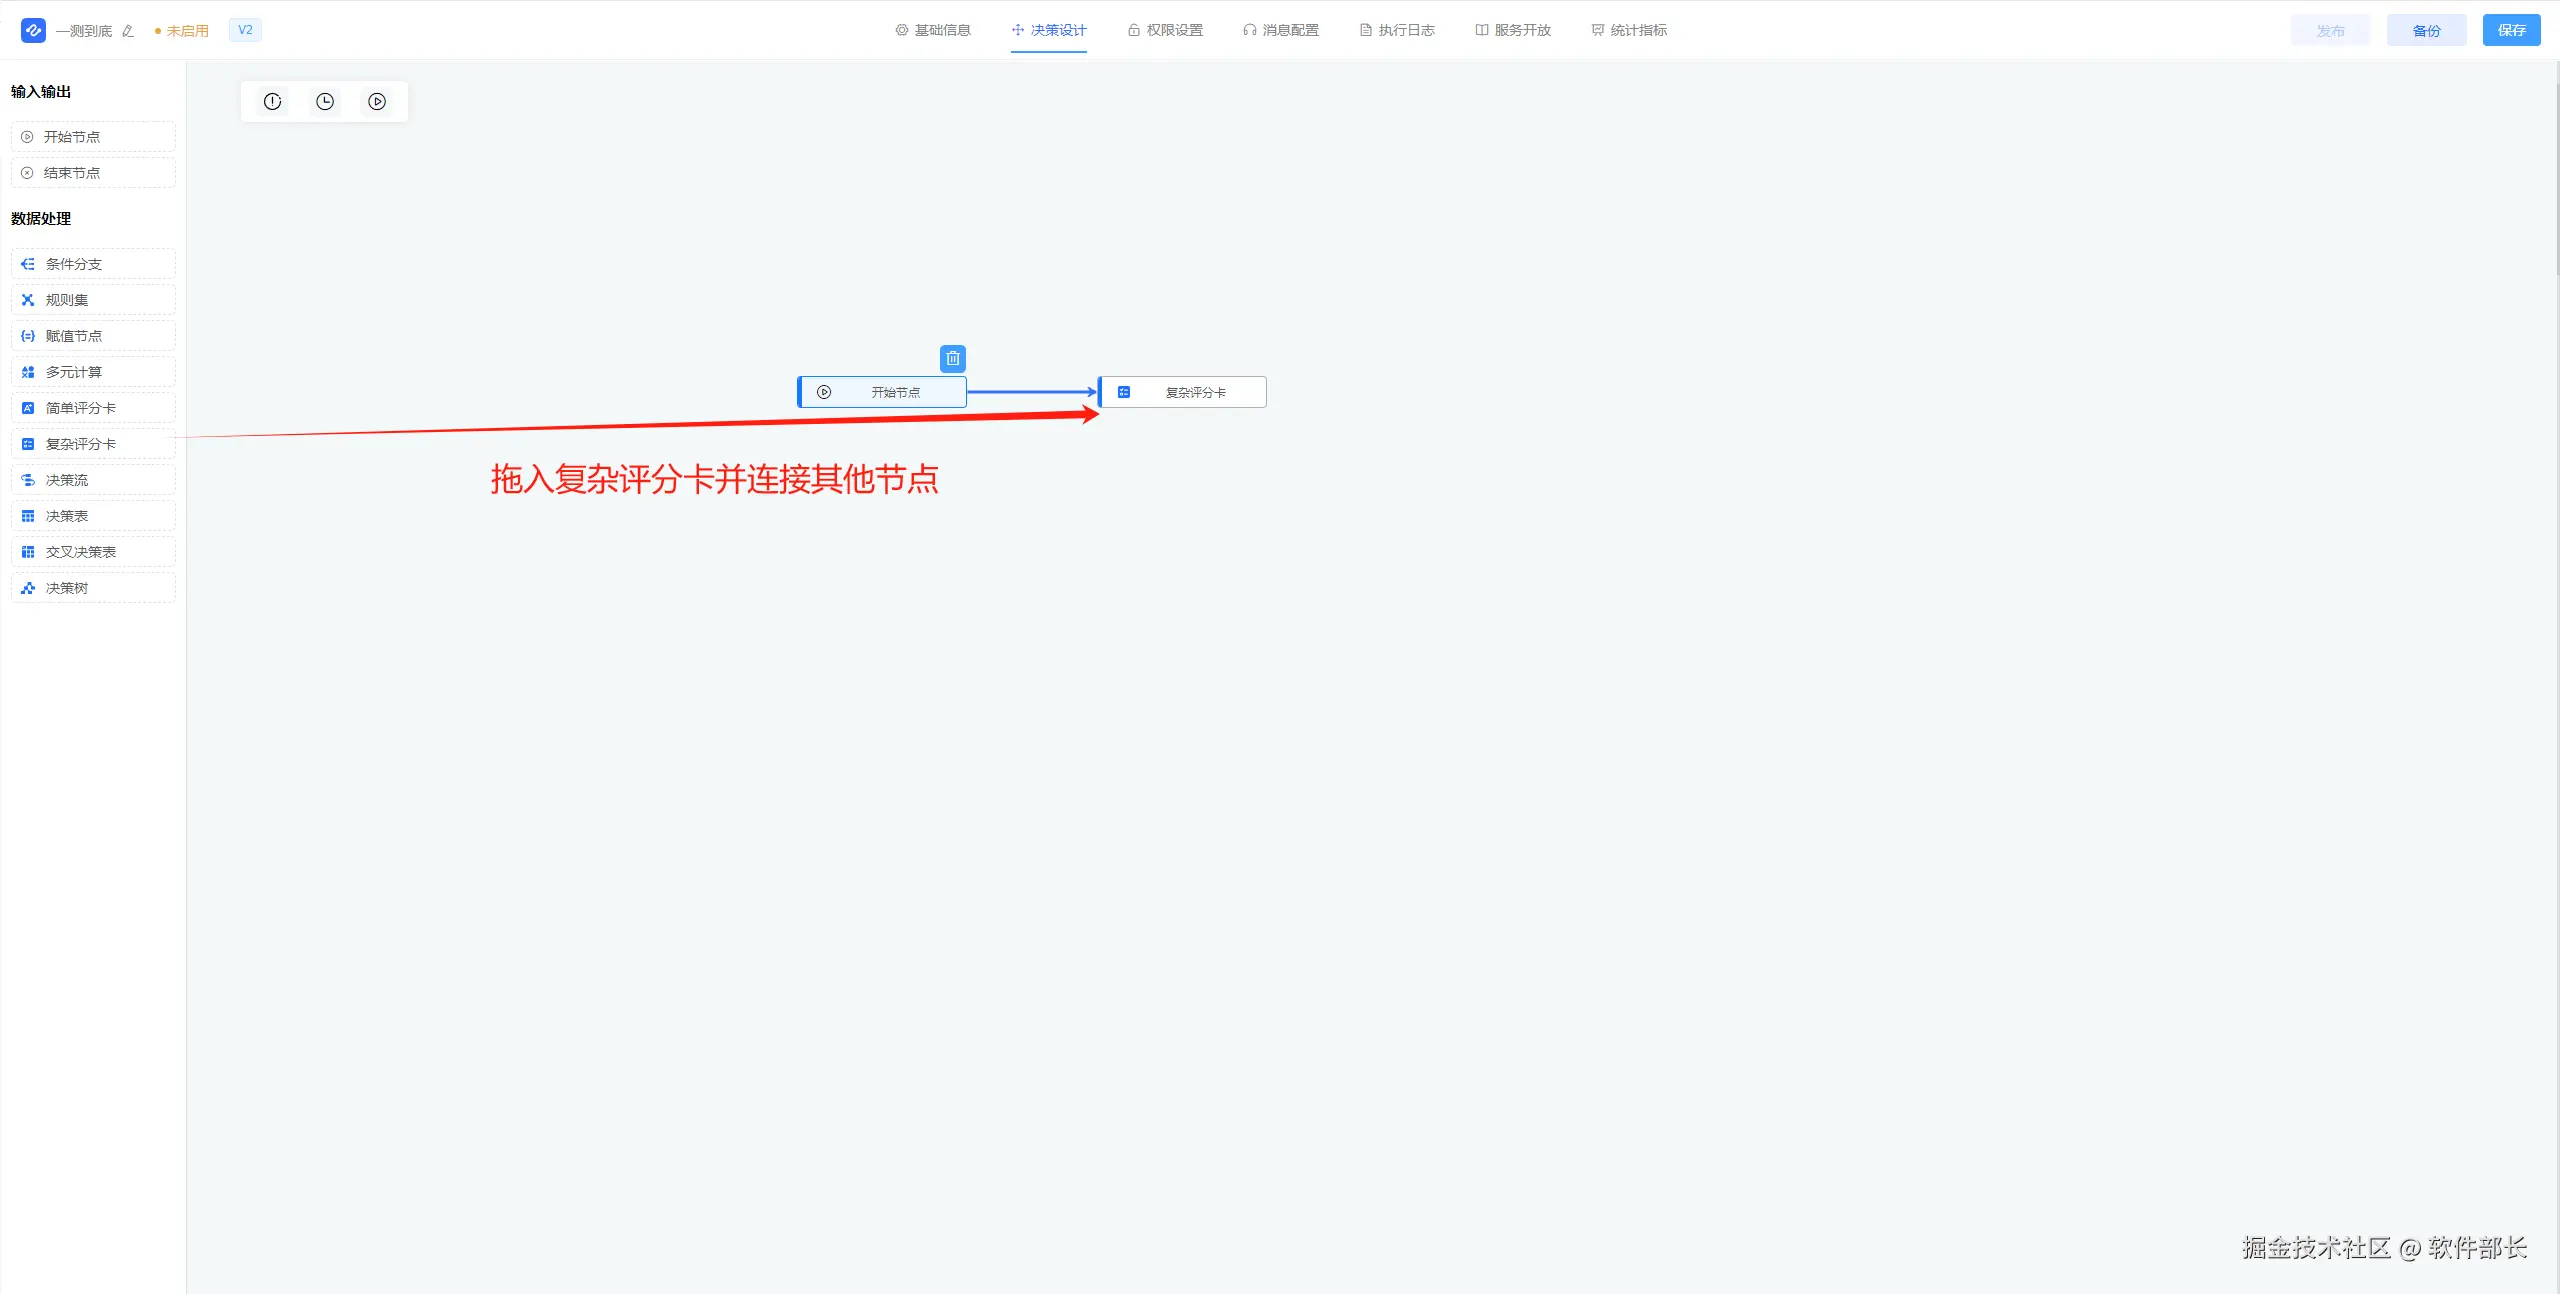Screen dimensions: 2560x1294
Task: Click the exclamation circle toolbar icon
Action: coord(272,101)
